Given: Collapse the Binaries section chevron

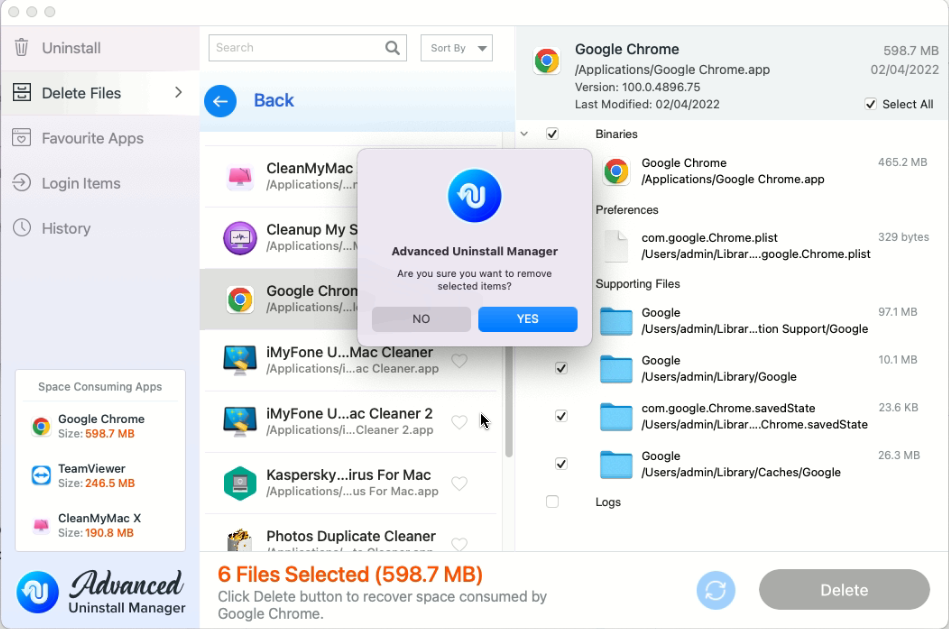Looking at the screenshot, I should pos(525,134).
